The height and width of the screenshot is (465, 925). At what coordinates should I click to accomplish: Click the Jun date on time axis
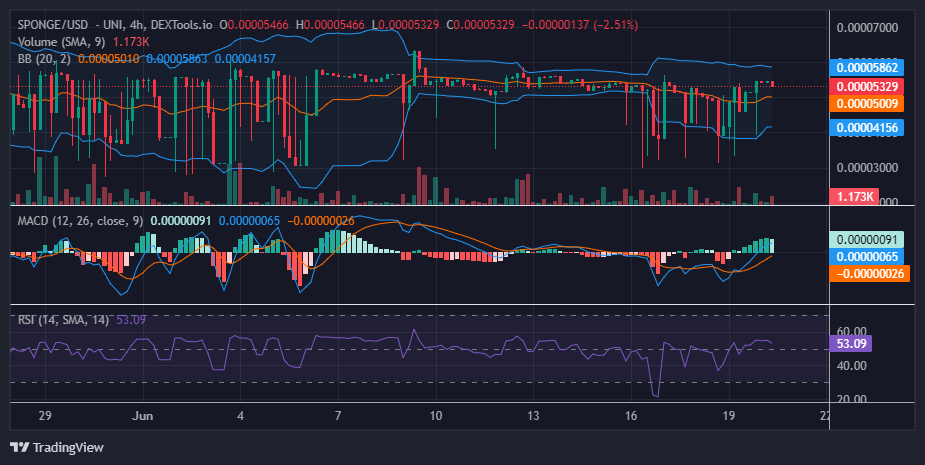[x=143, y=415]
